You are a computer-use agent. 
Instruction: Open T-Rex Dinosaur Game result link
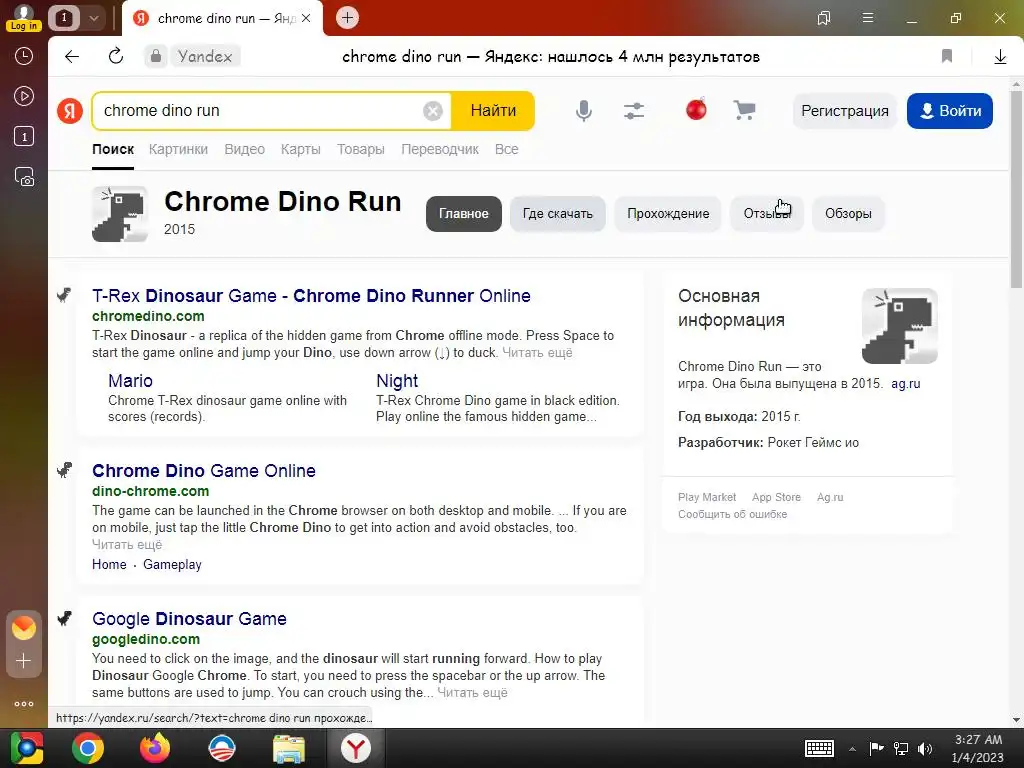pyautogui.click(x=311, y=296)
